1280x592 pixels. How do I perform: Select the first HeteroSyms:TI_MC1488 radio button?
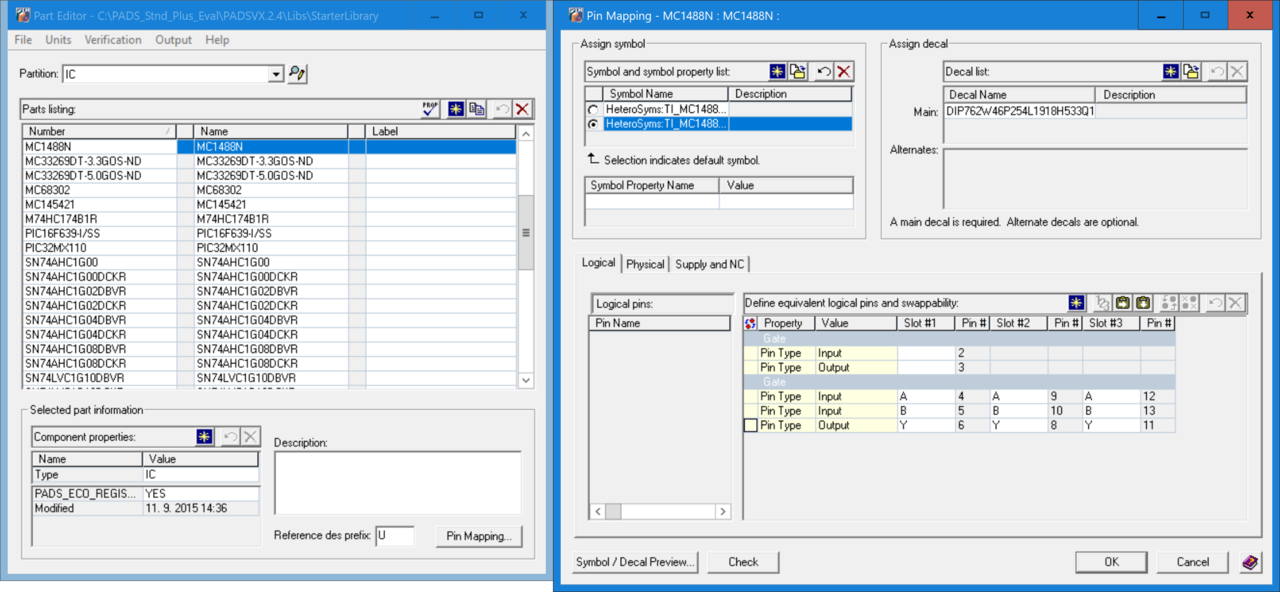(594, 109)
